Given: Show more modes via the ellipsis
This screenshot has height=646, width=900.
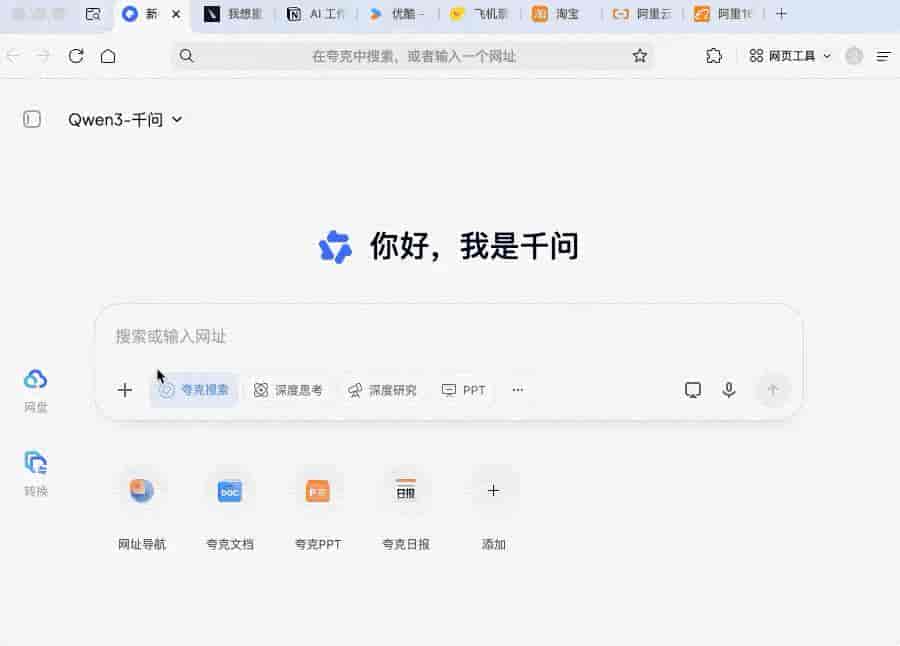Looking at the screenshot, I should [x=518, y=390].
